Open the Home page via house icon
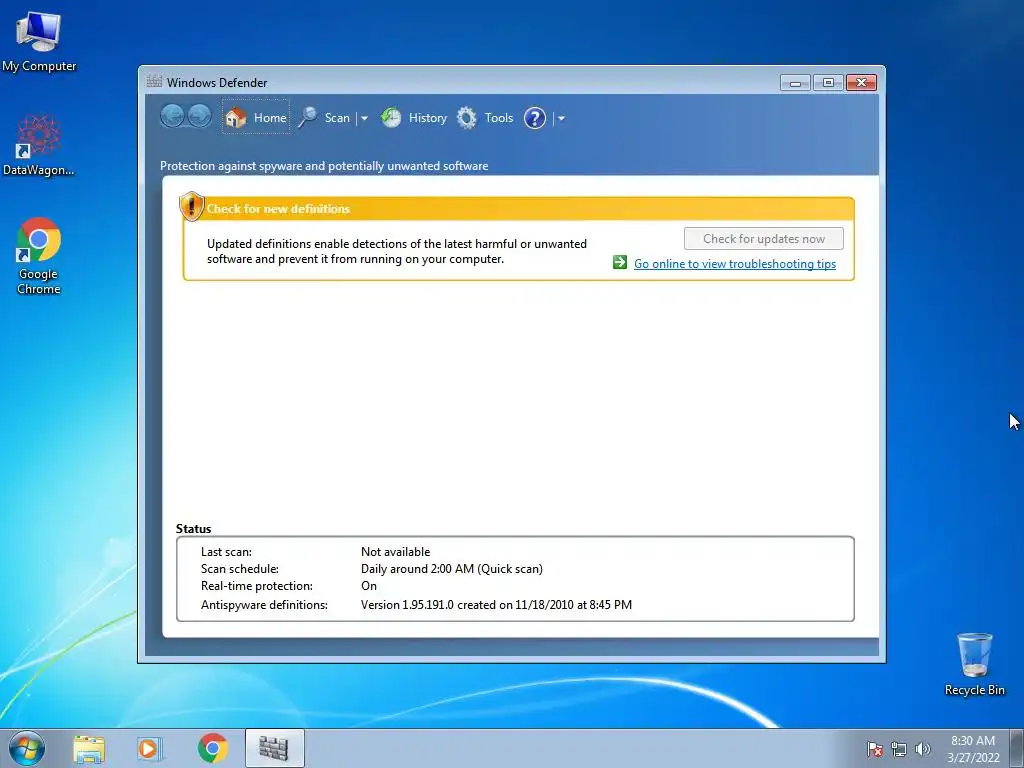The width and height of the screenshot is (1024, 768). click(236, 118)
